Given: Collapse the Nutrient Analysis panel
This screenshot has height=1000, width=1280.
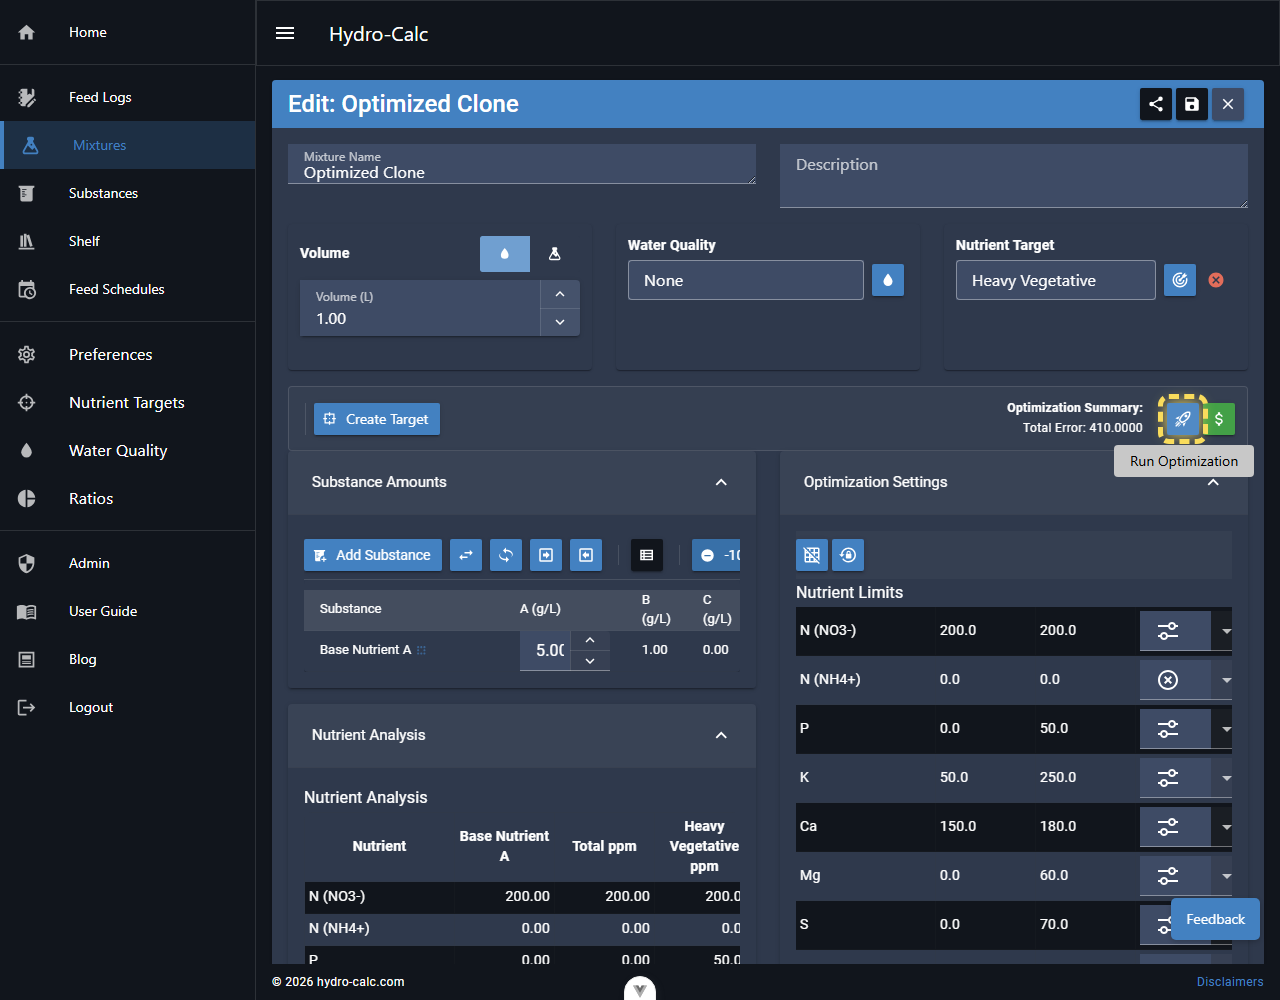Looking at the screenshot, I should coord(721,735).
